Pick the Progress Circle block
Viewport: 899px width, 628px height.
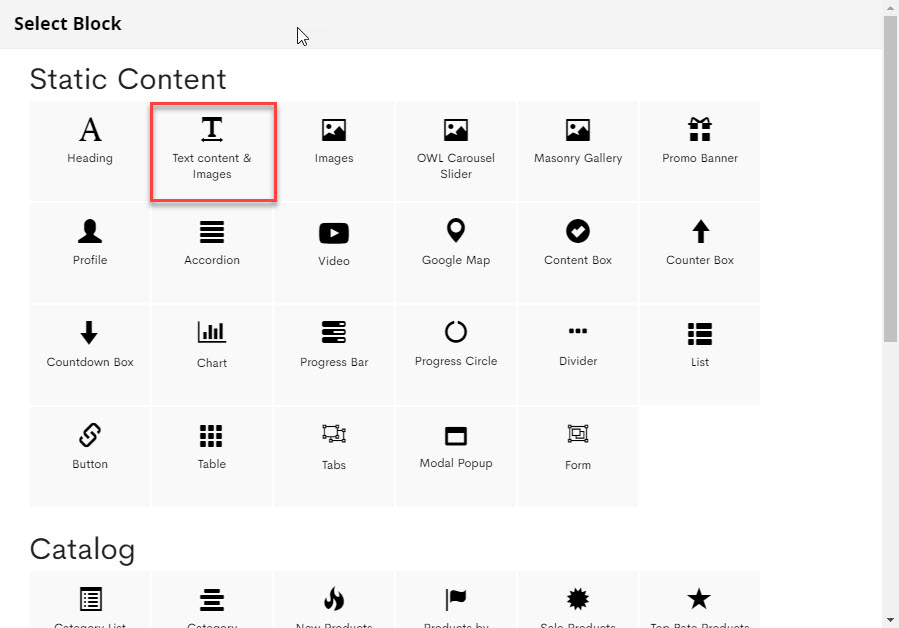[x=456, y=355]
